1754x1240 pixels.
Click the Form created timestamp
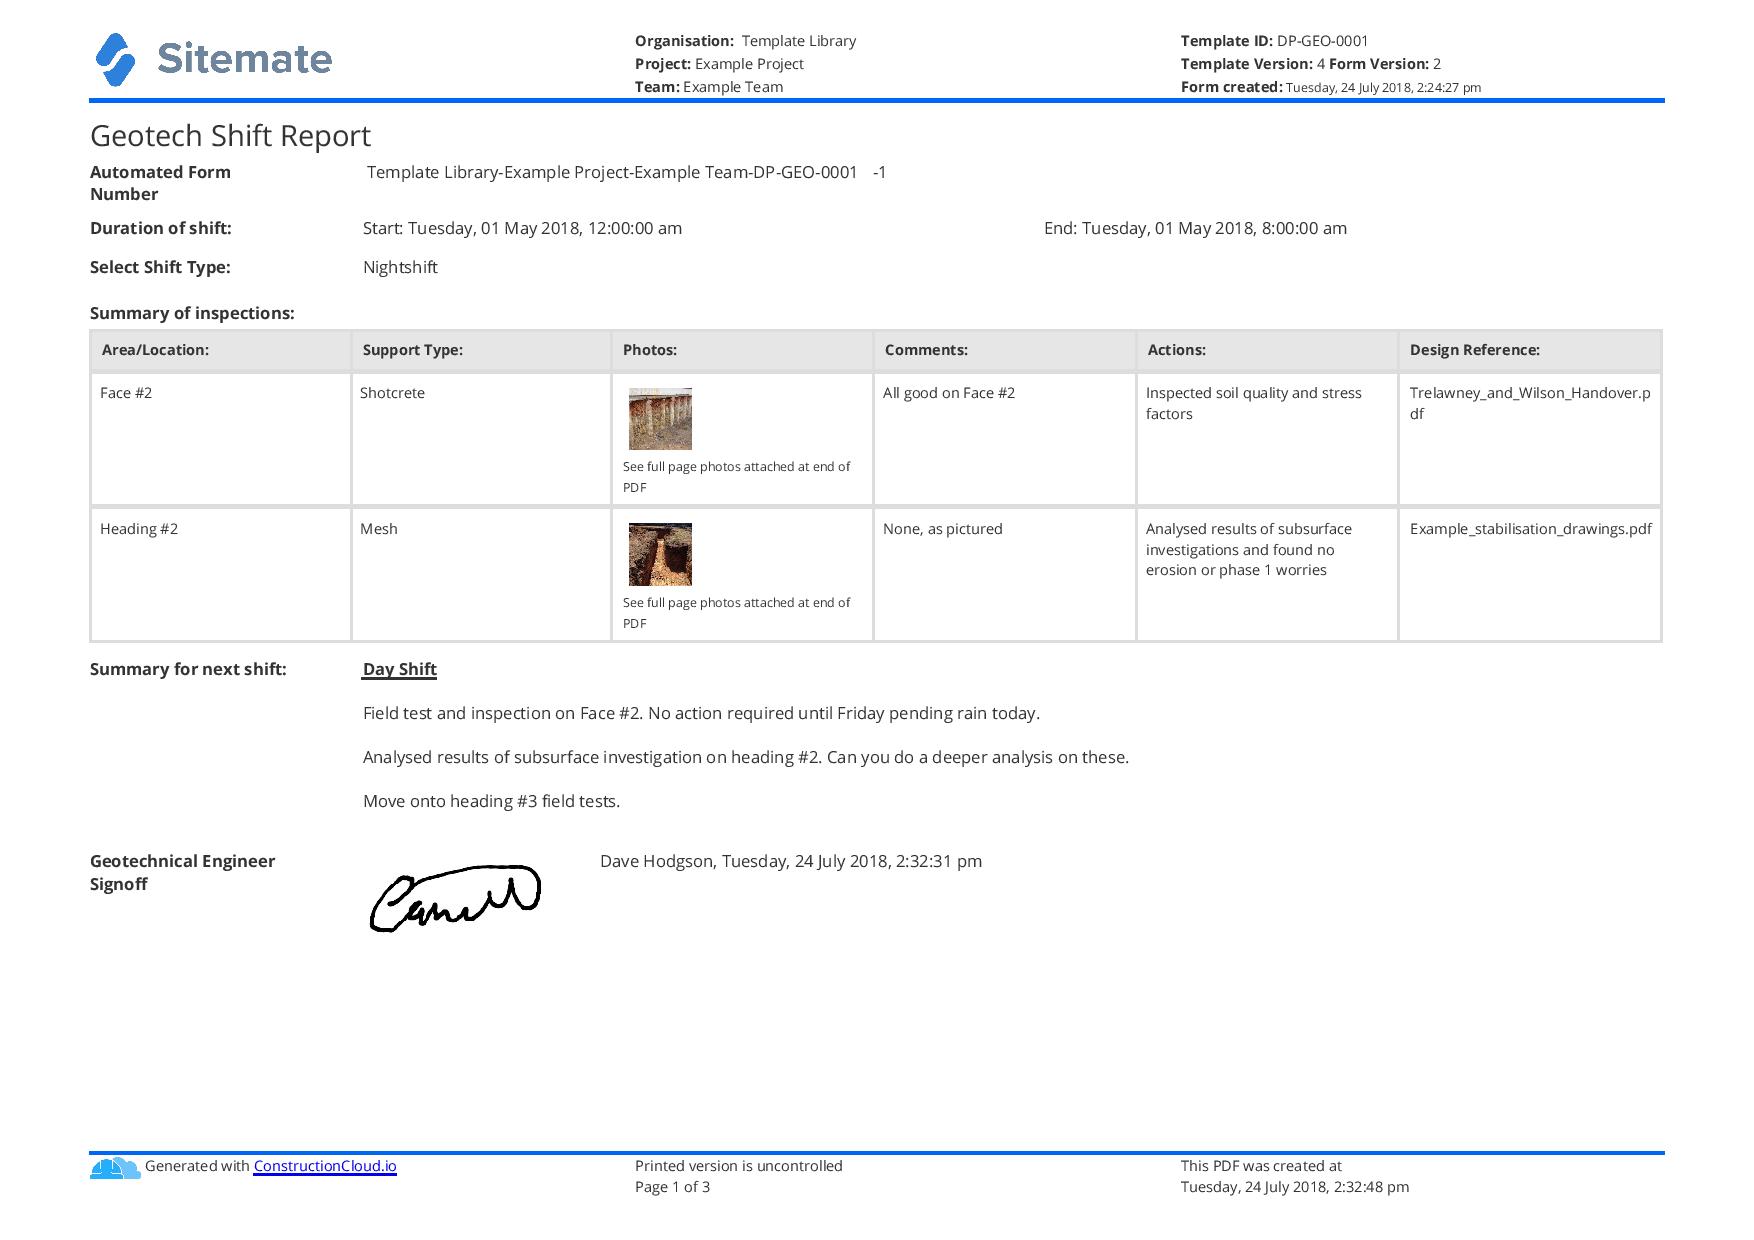[x=1330, y=87]
